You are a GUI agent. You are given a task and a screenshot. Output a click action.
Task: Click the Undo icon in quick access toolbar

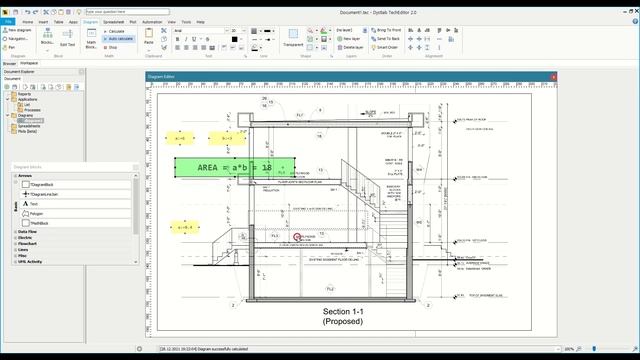pos(27,12)
